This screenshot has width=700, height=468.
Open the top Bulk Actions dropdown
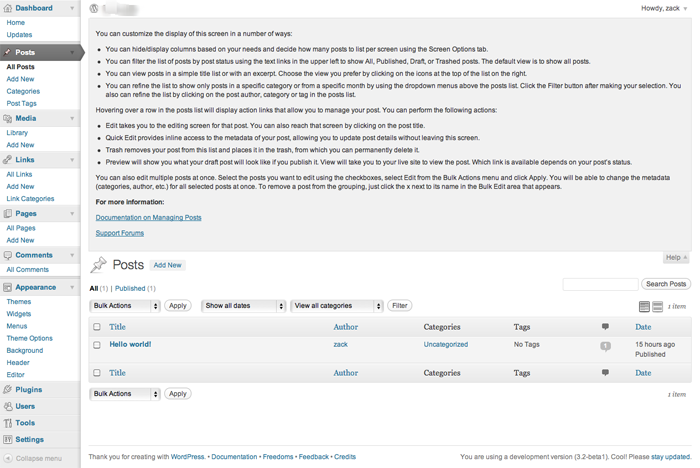pyautogui.click(x=125, y=306)
